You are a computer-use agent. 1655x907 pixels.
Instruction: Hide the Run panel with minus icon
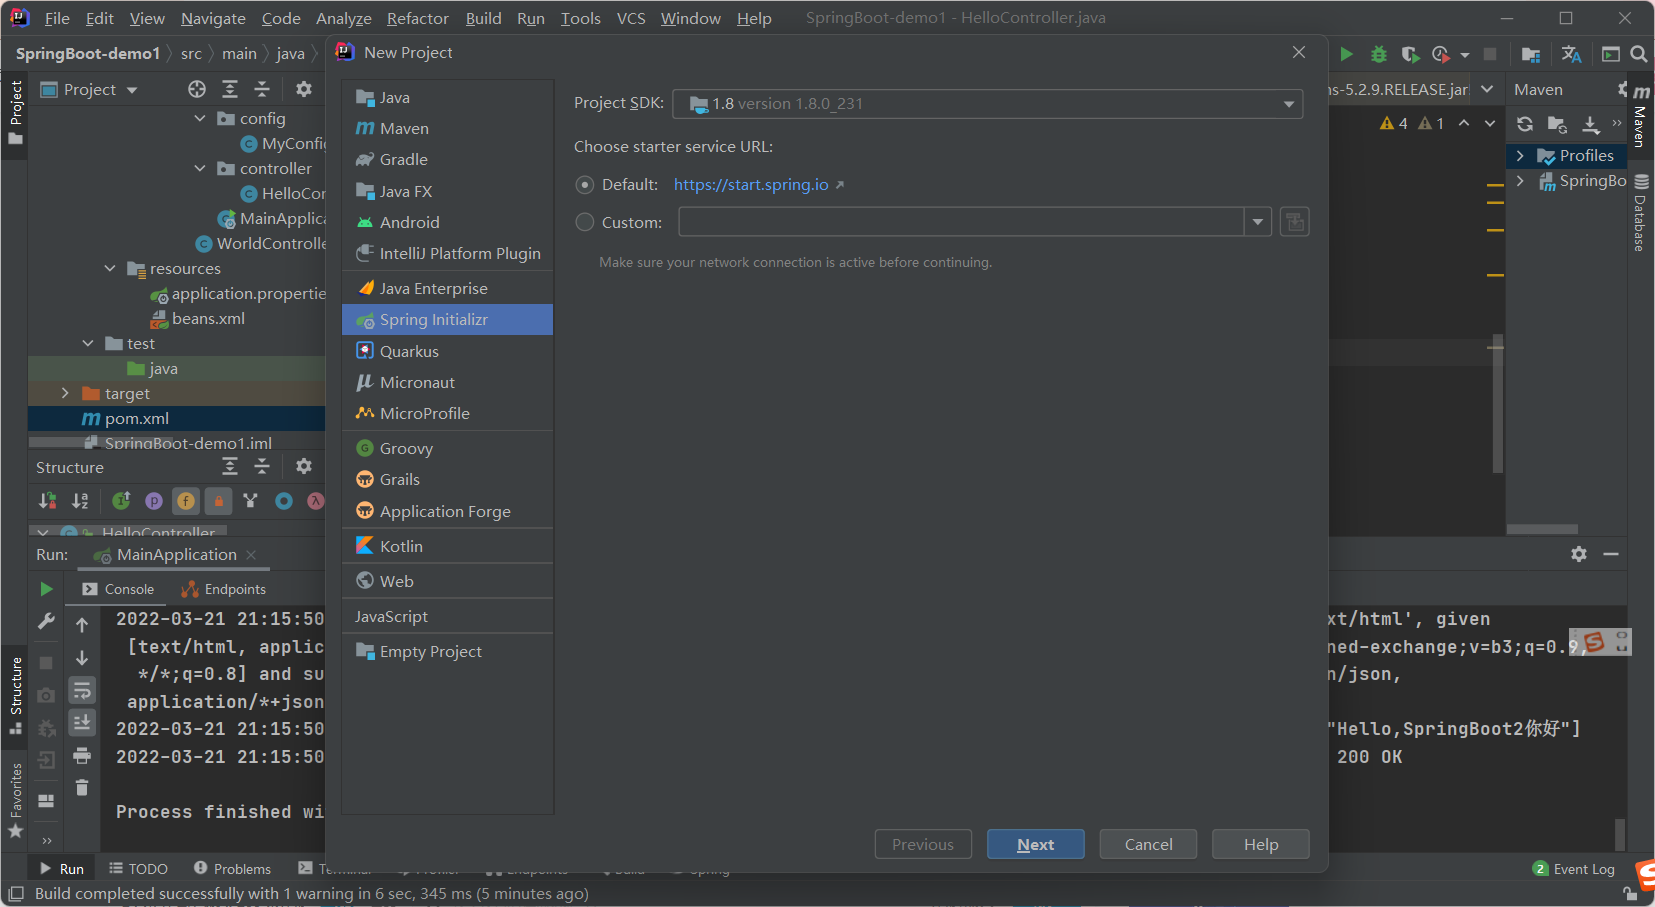click(x=1611, y=554)
